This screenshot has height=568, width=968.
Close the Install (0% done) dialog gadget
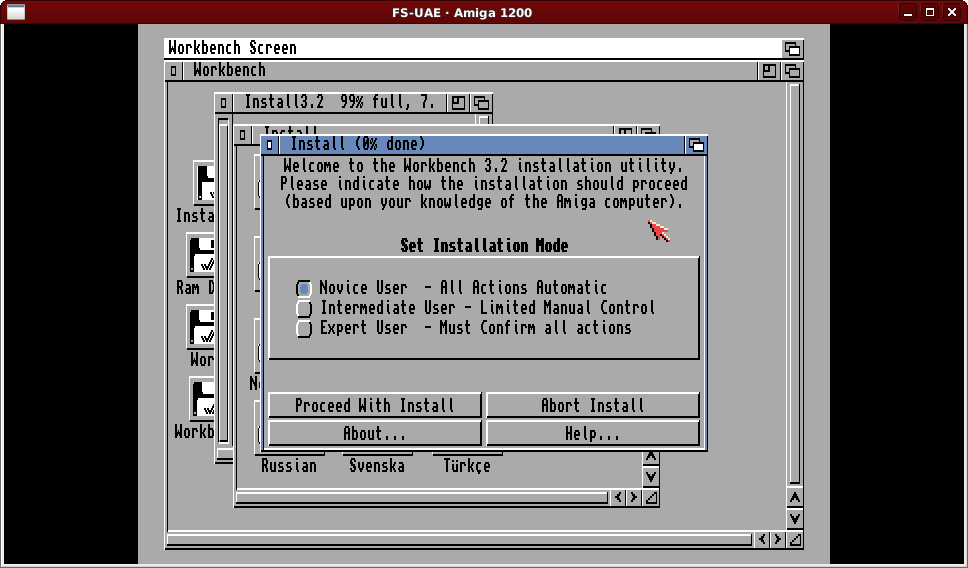[270, 145]
